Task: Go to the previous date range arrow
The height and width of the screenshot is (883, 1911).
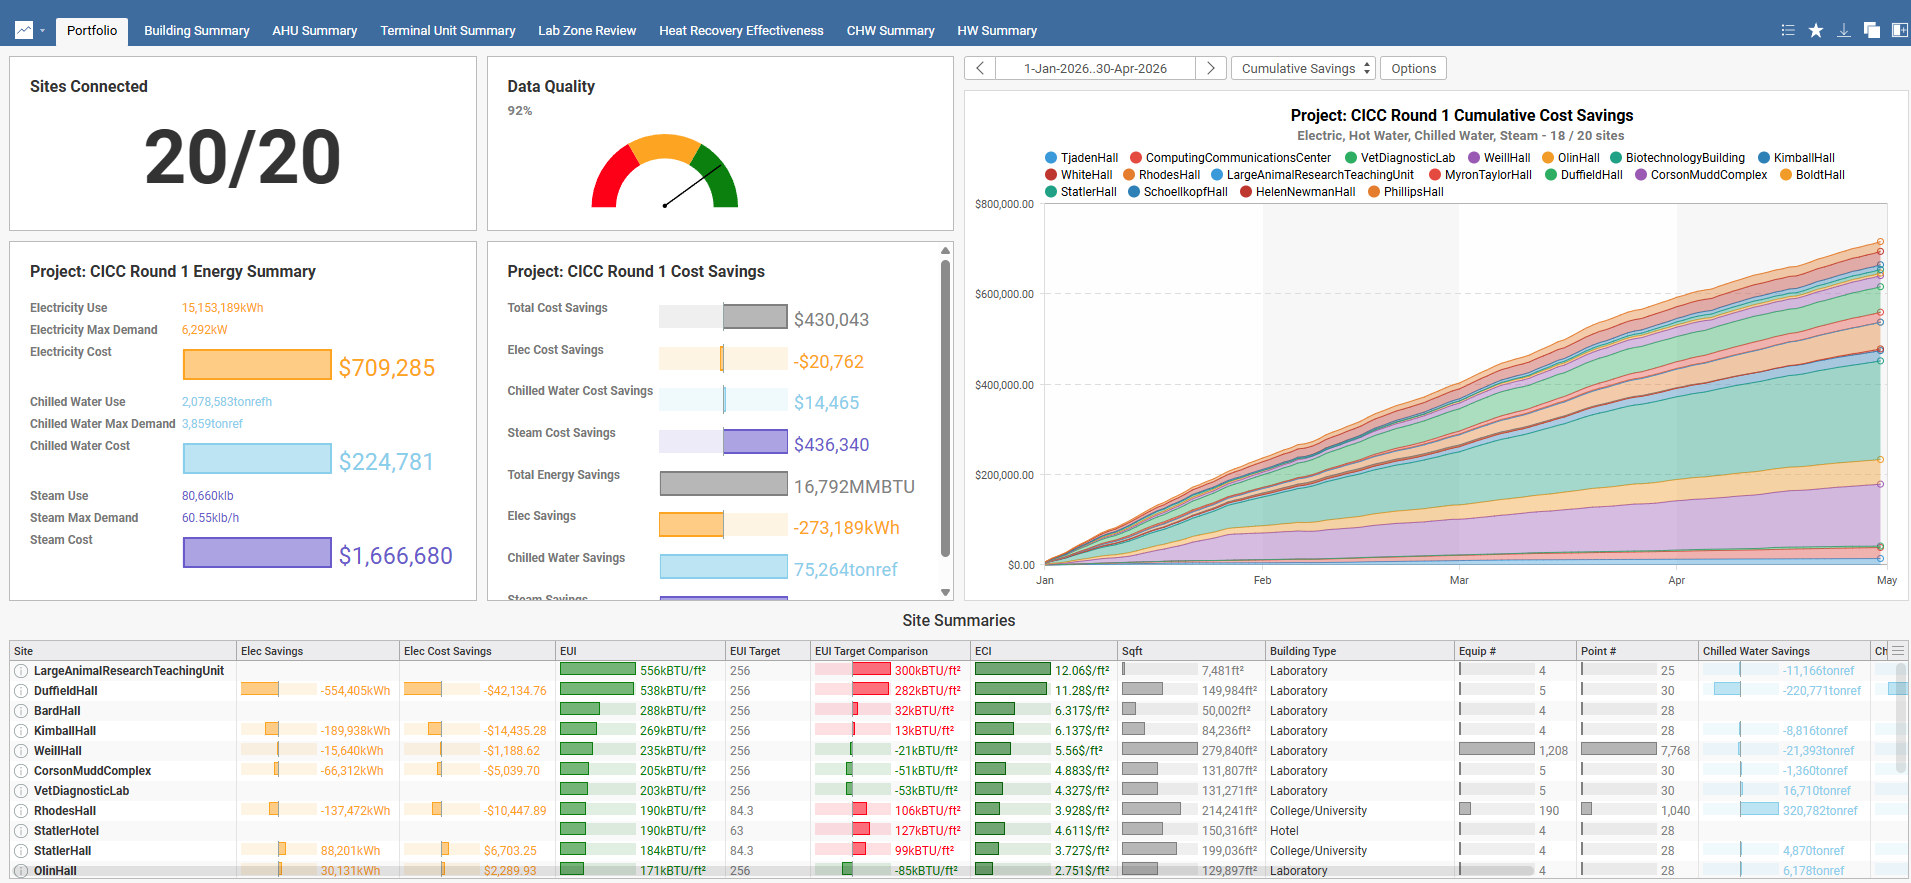Action: [980, 68]
